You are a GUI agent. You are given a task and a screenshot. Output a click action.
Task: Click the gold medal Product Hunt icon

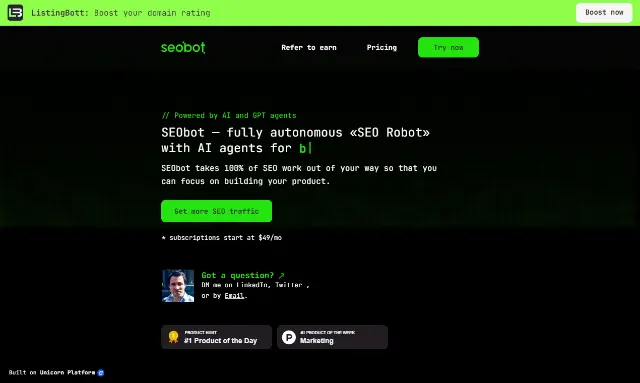click(173, 337)
